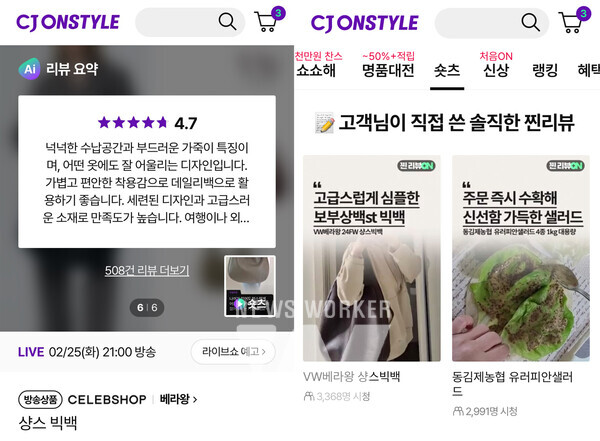Click the left CJ ONSTYLE logo

click(68, 22)
